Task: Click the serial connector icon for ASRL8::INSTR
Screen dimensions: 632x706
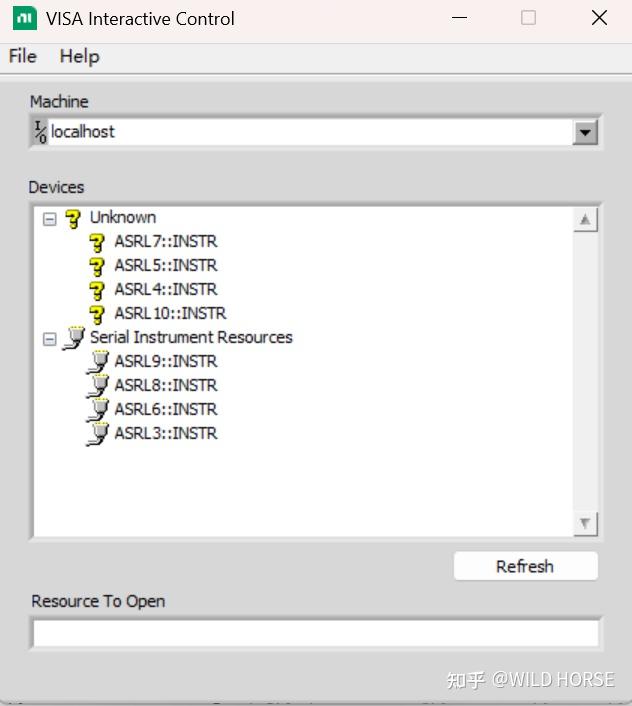Action: [x=98, y=386]
